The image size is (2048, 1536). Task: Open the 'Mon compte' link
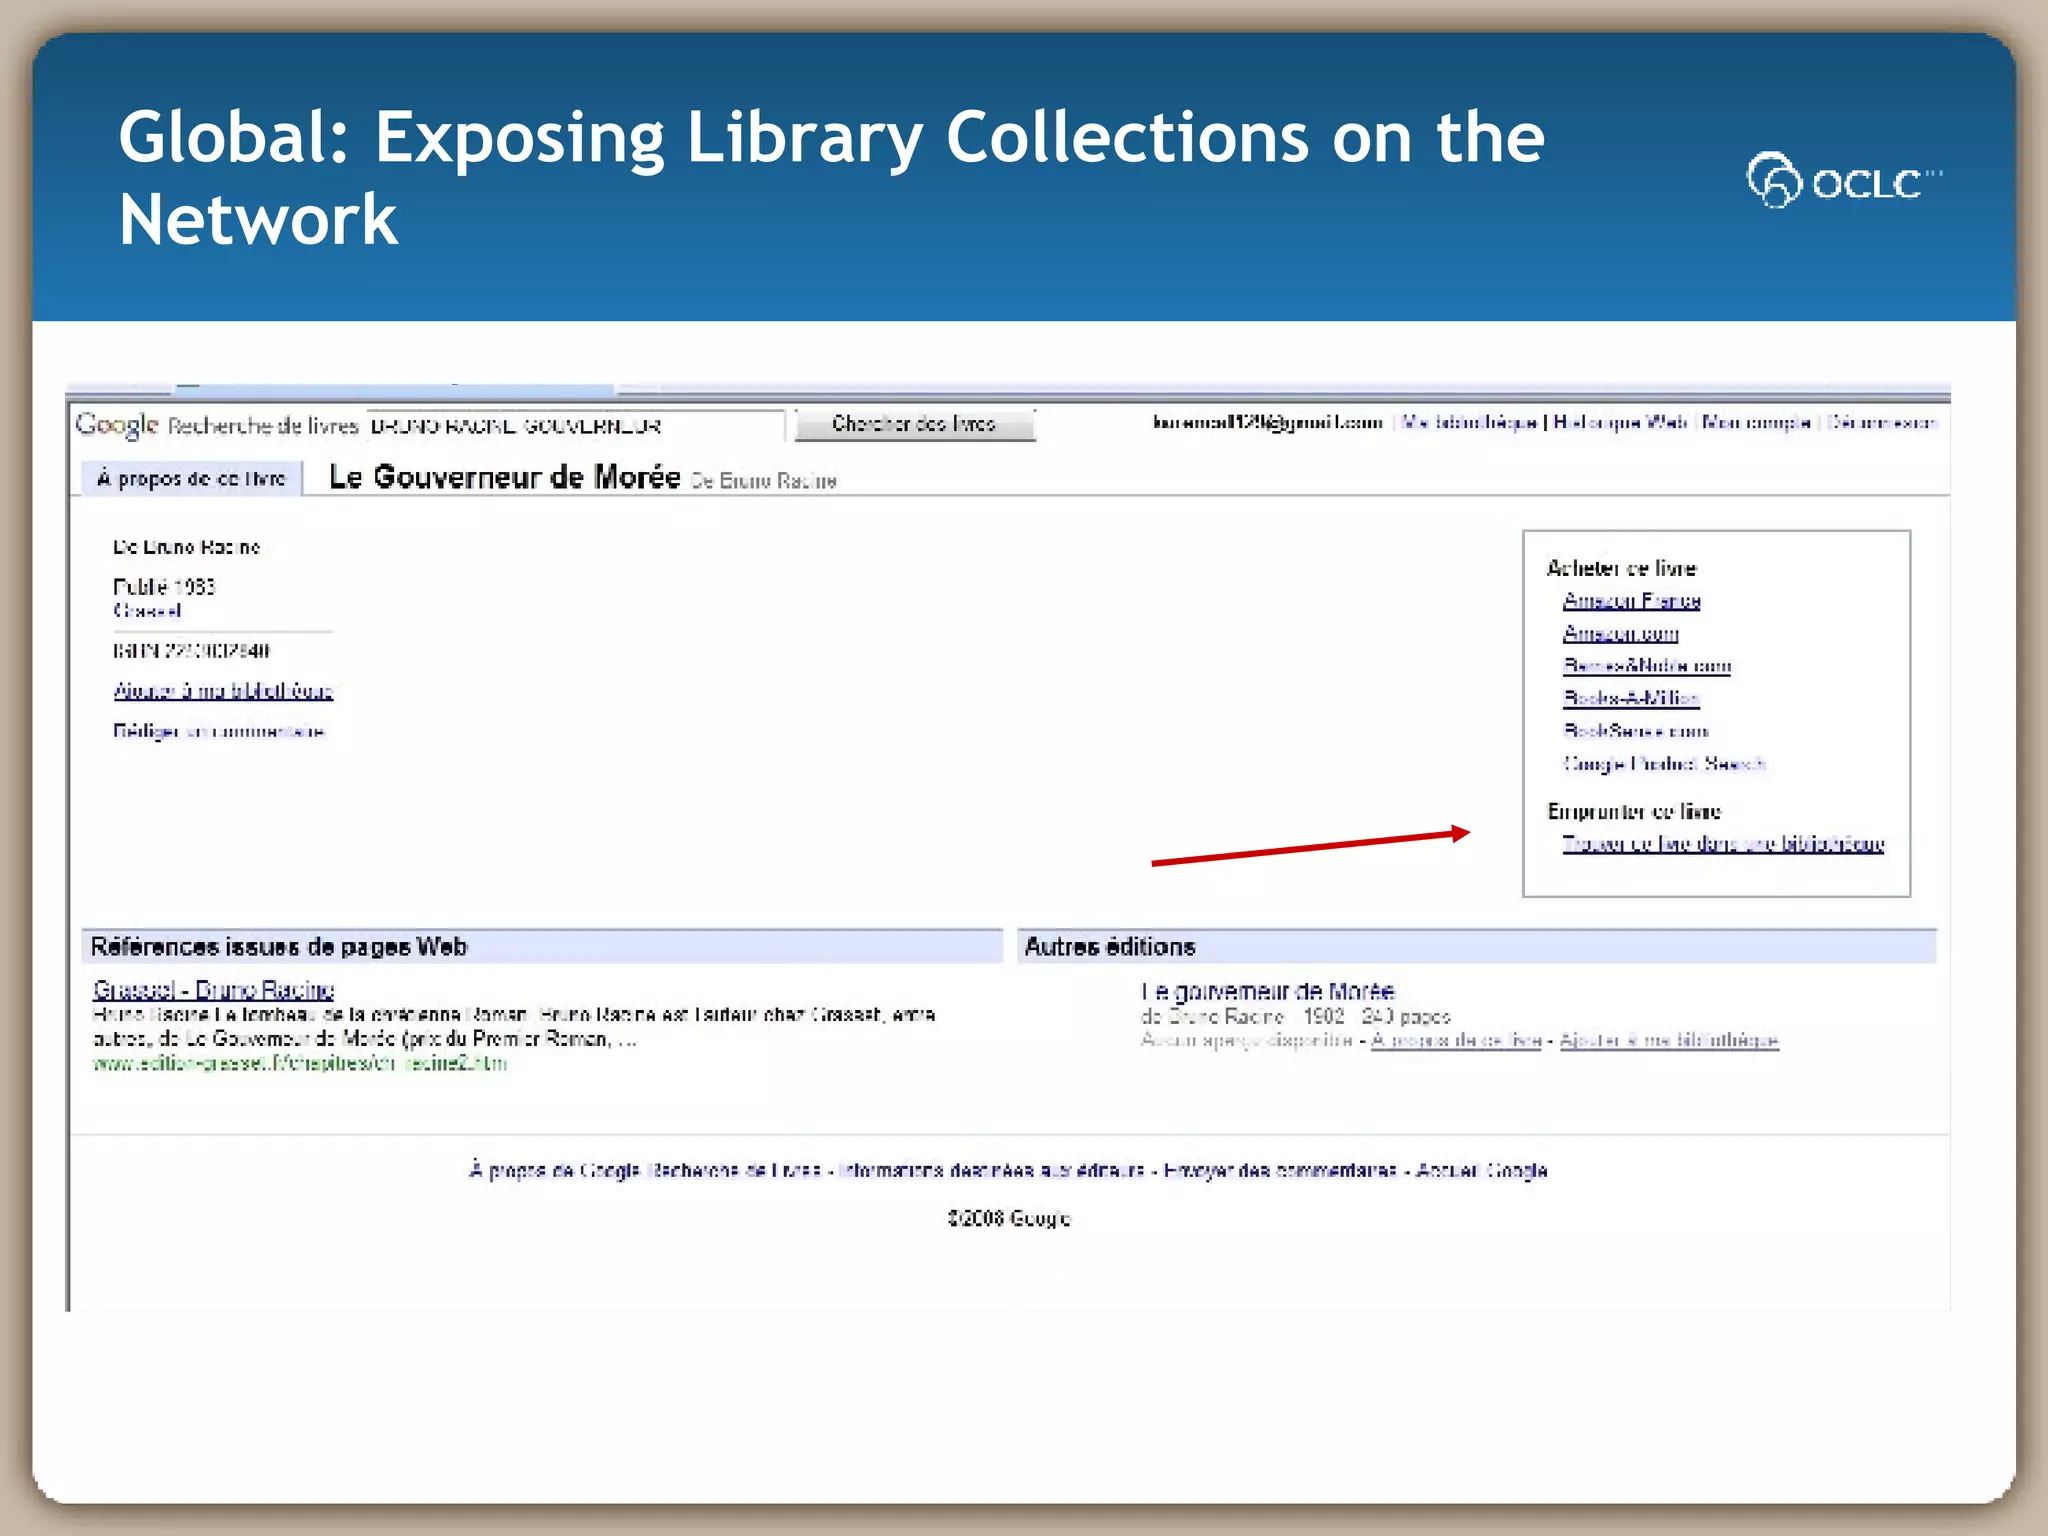1755,422
